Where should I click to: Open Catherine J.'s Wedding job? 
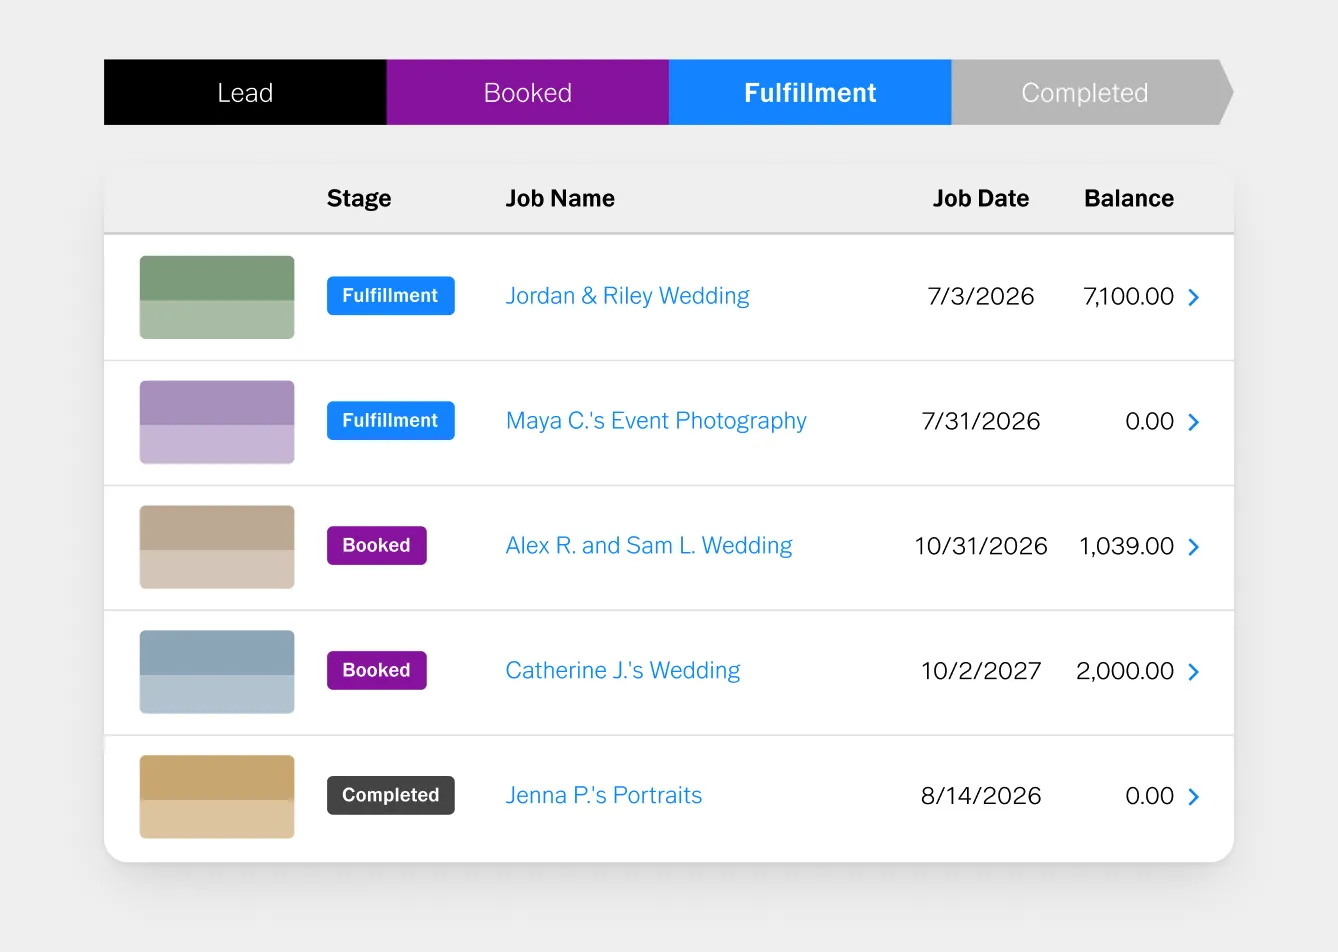623,671
